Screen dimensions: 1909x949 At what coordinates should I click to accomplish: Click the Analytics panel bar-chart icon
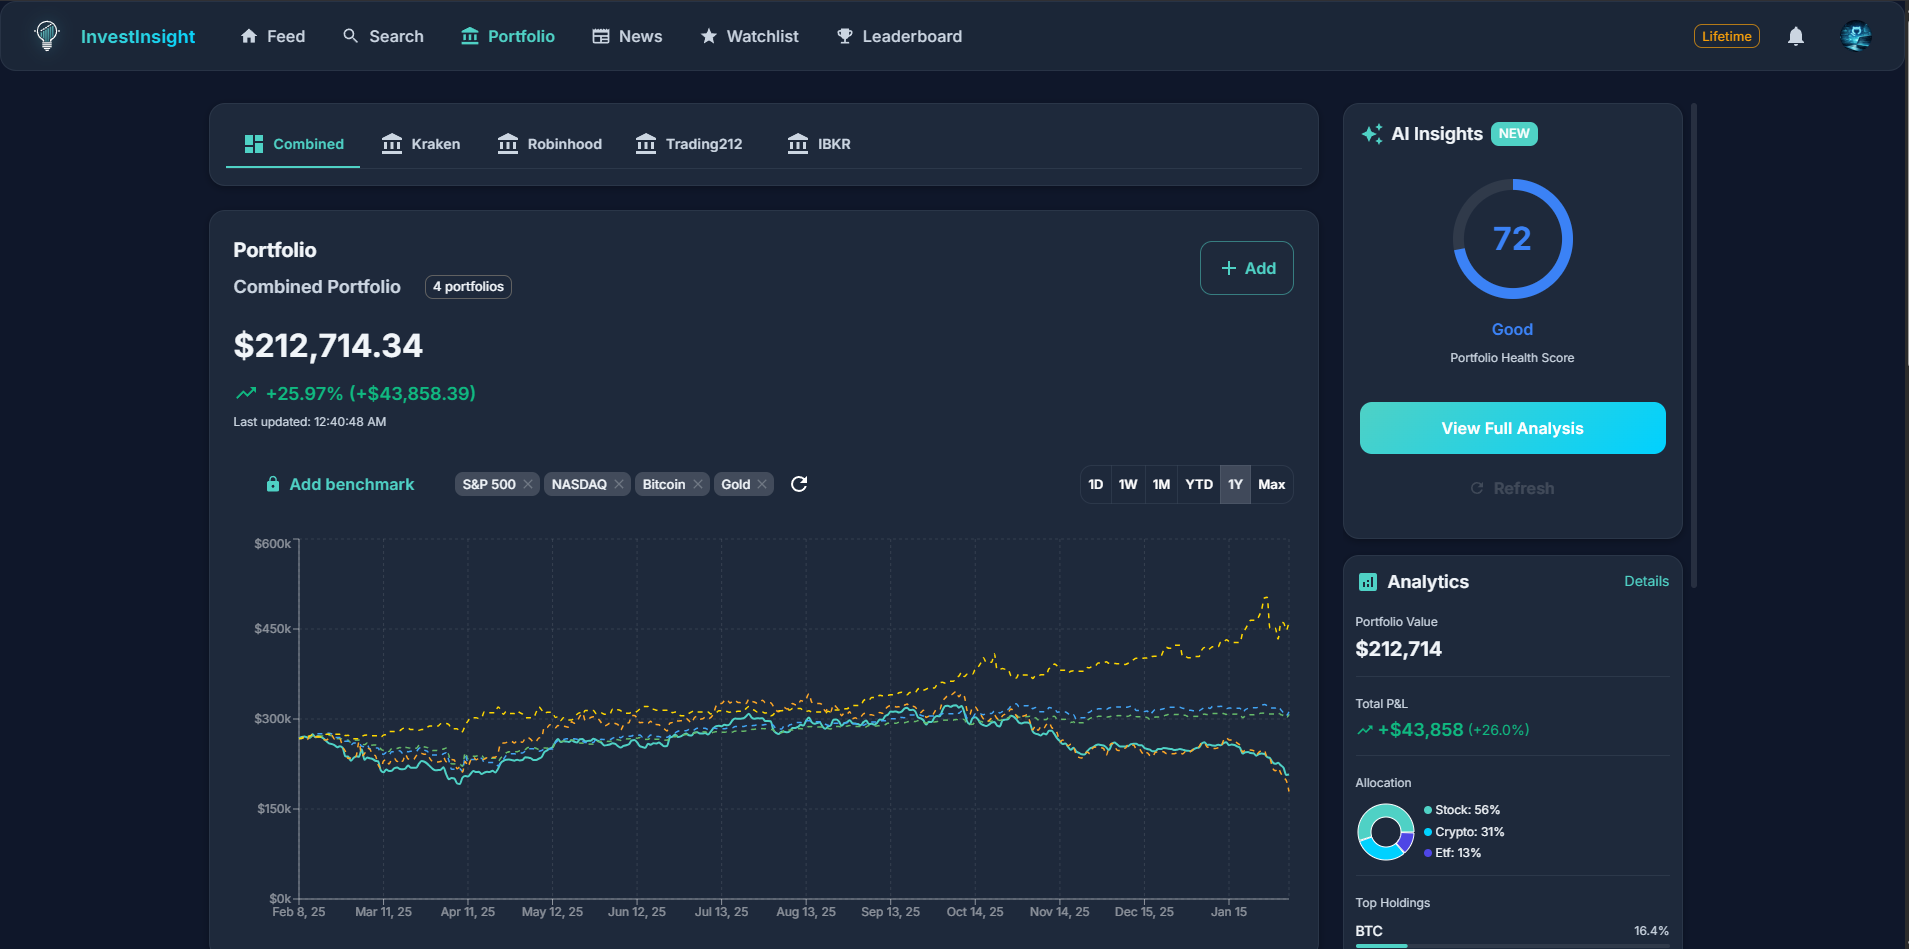[x=1367, y=581]
